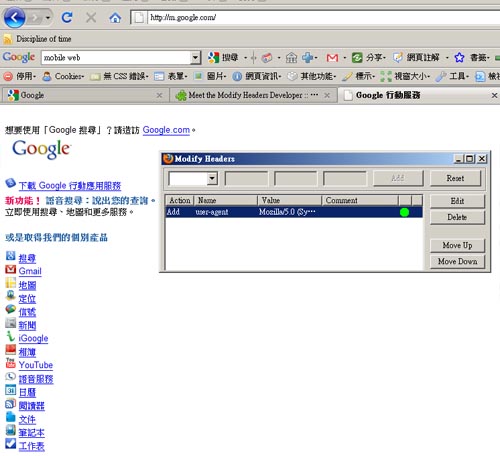Click the 地圖 Maps icon
The height and width of the screenshot is (456, 500).
click(11, 283)
